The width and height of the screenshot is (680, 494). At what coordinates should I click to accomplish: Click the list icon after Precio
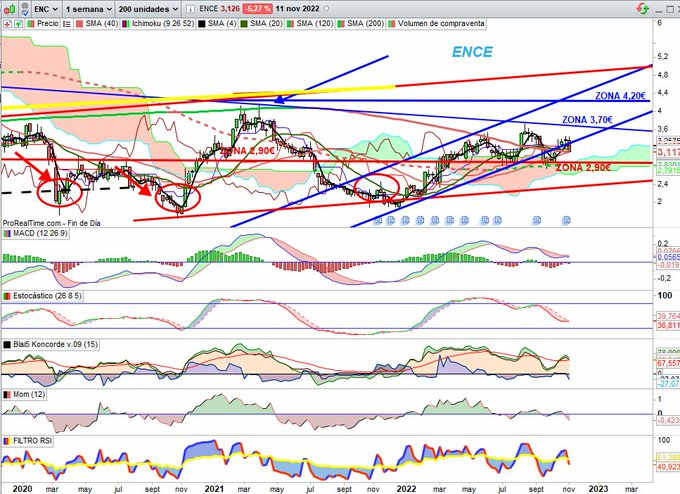pyautogui.click(x=66, y=24)
